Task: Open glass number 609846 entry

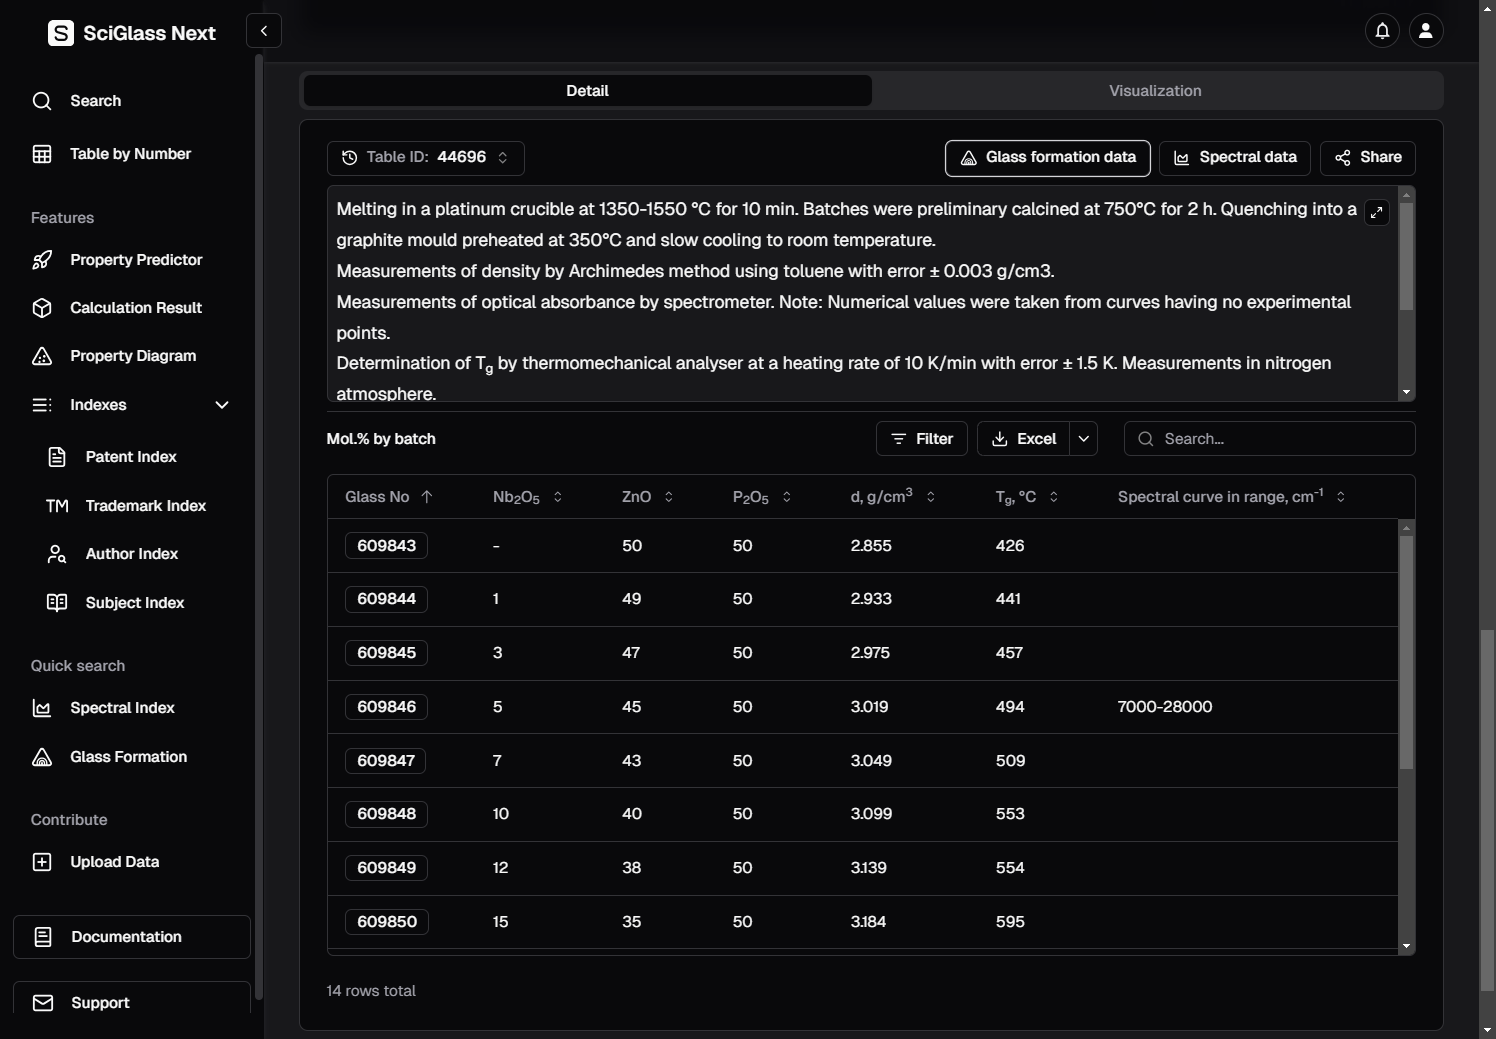Action: 387,707
